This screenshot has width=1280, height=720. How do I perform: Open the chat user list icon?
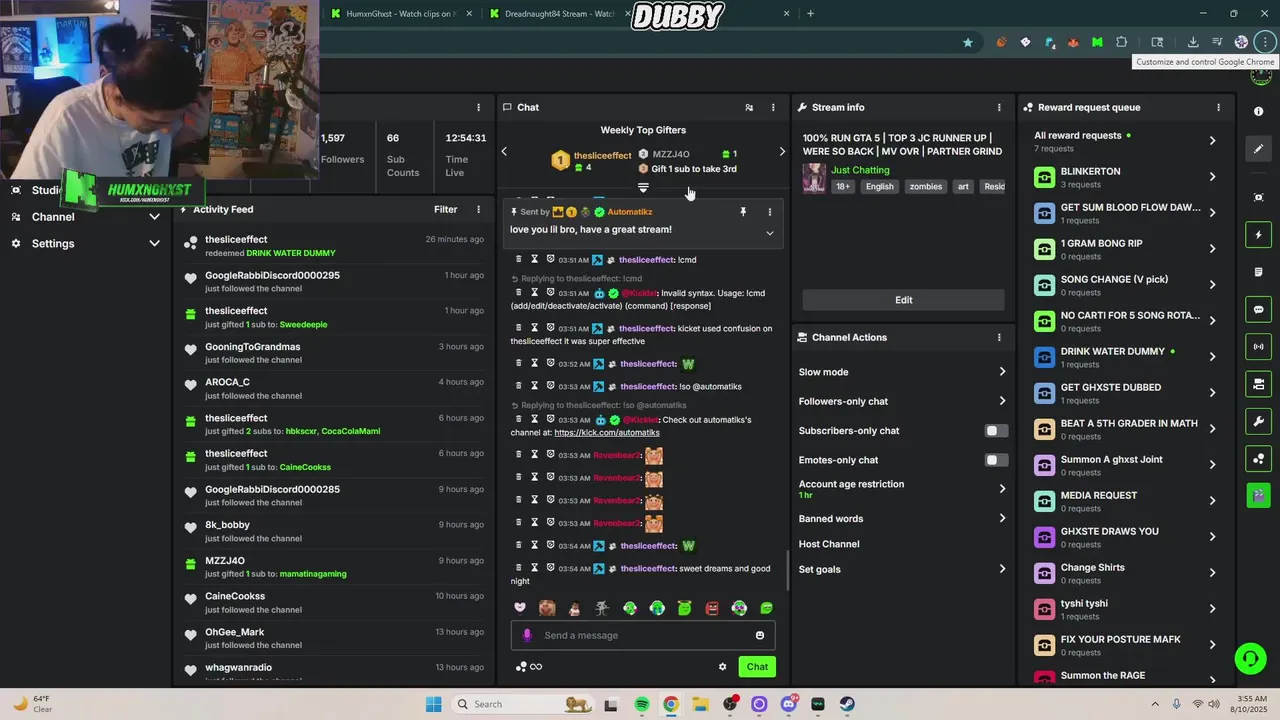(749, 107)
